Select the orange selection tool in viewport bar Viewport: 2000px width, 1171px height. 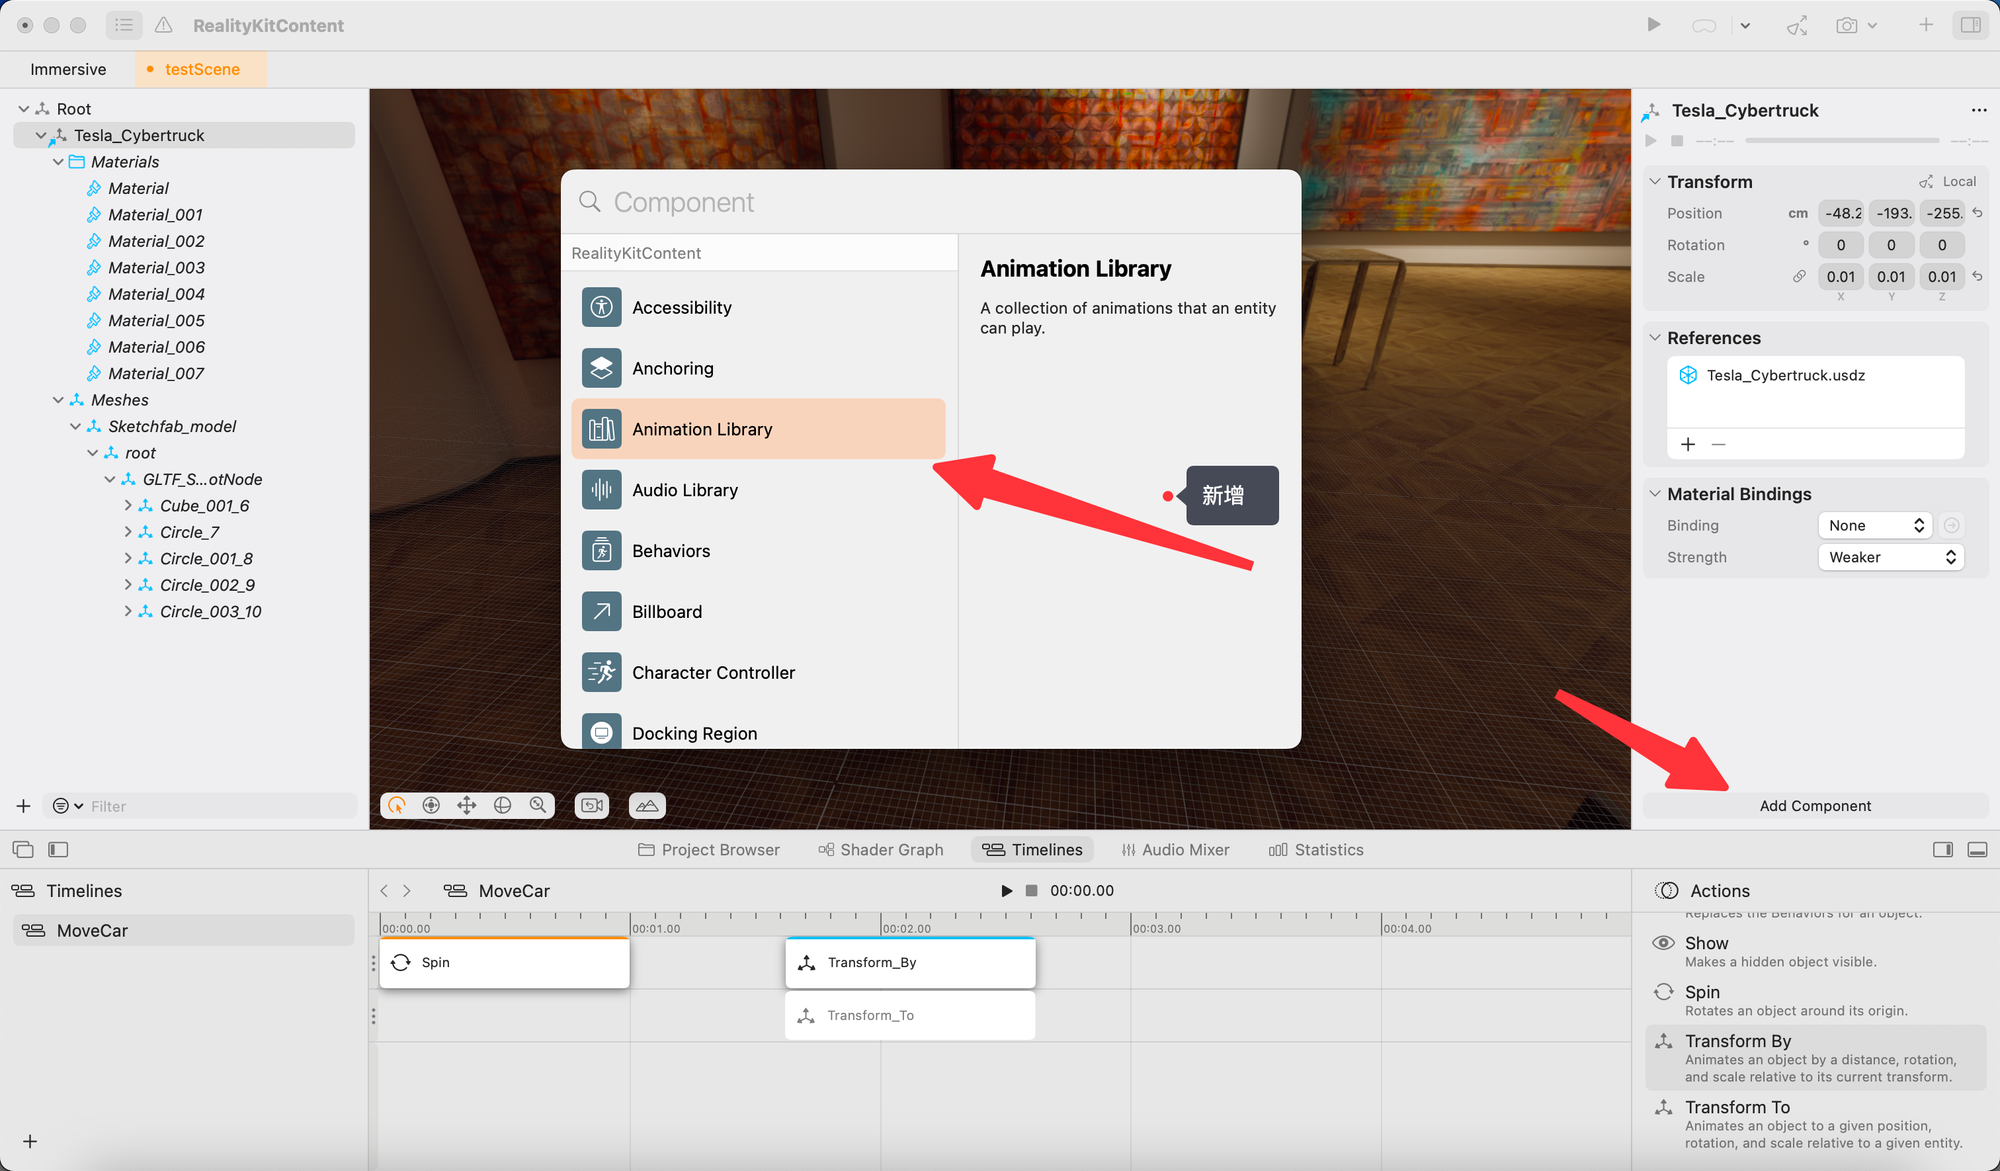tap(397, 805)
